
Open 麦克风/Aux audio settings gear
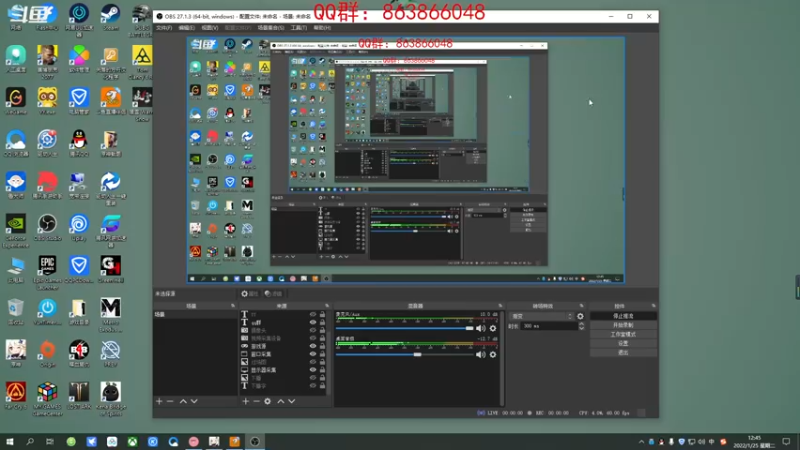[493, 329]
